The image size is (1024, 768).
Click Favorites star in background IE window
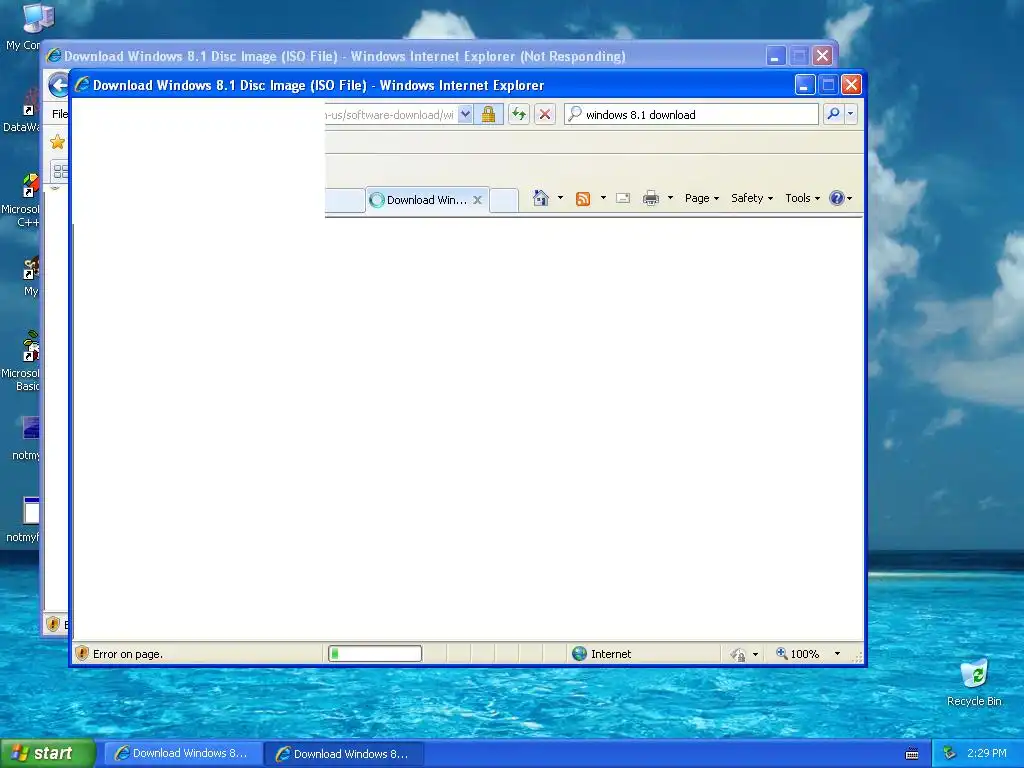57,142
